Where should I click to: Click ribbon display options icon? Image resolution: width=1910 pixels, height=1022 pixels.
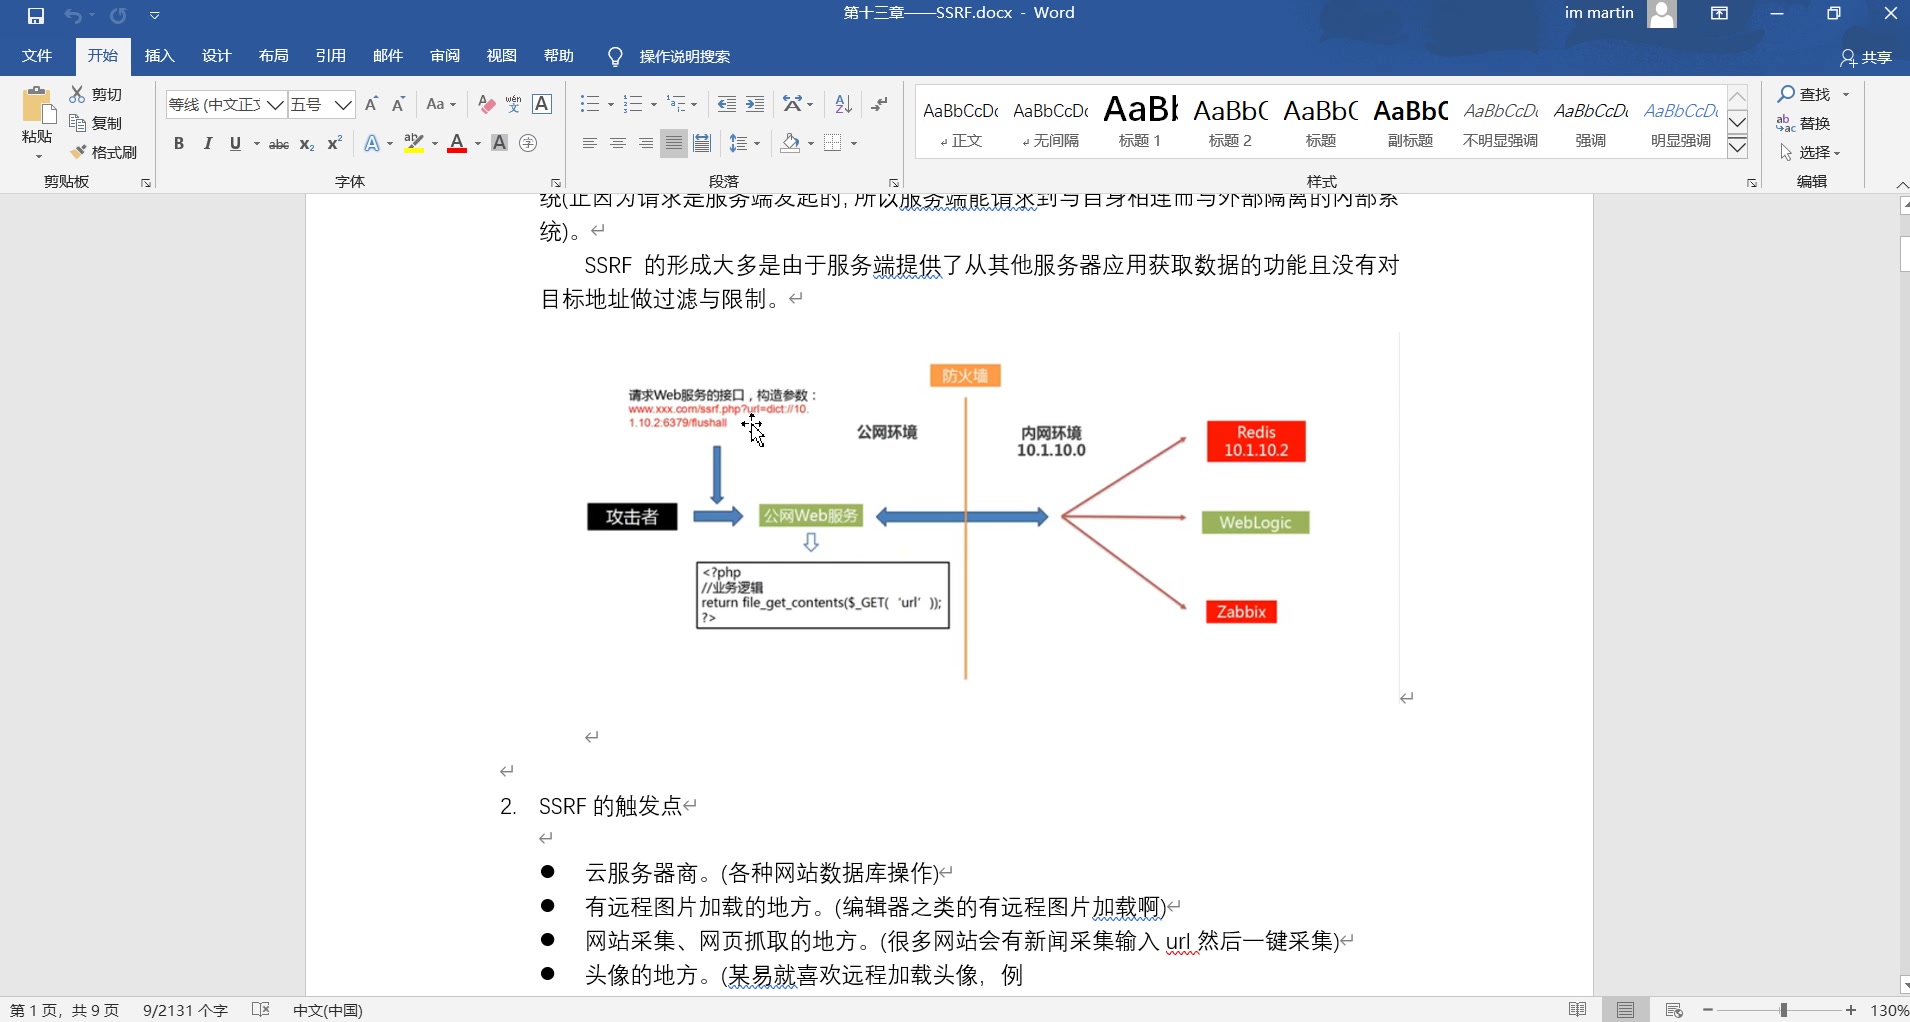coord(1720,14)
